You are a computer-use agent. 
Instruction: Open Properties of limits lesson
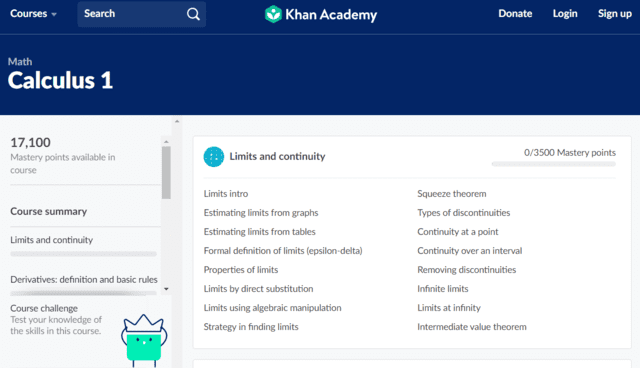tap(241, 270)
